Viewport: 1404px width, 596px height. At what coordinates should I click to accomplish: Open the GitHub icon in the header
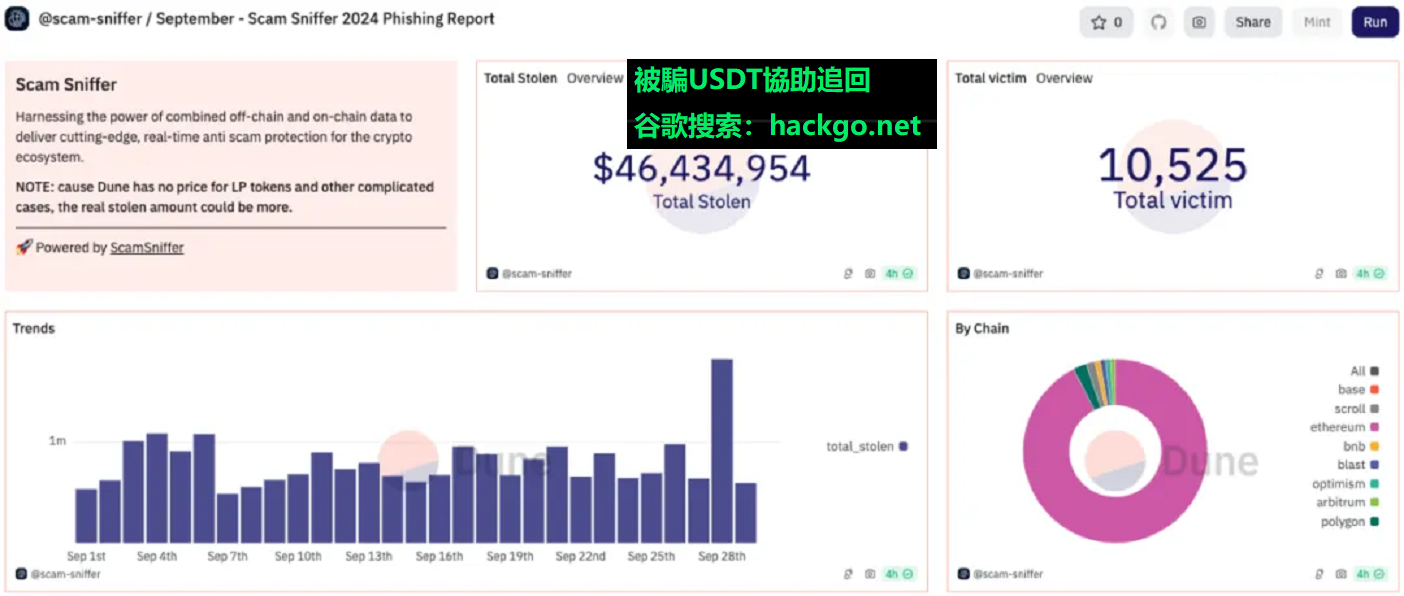[x=1158, y=22]
